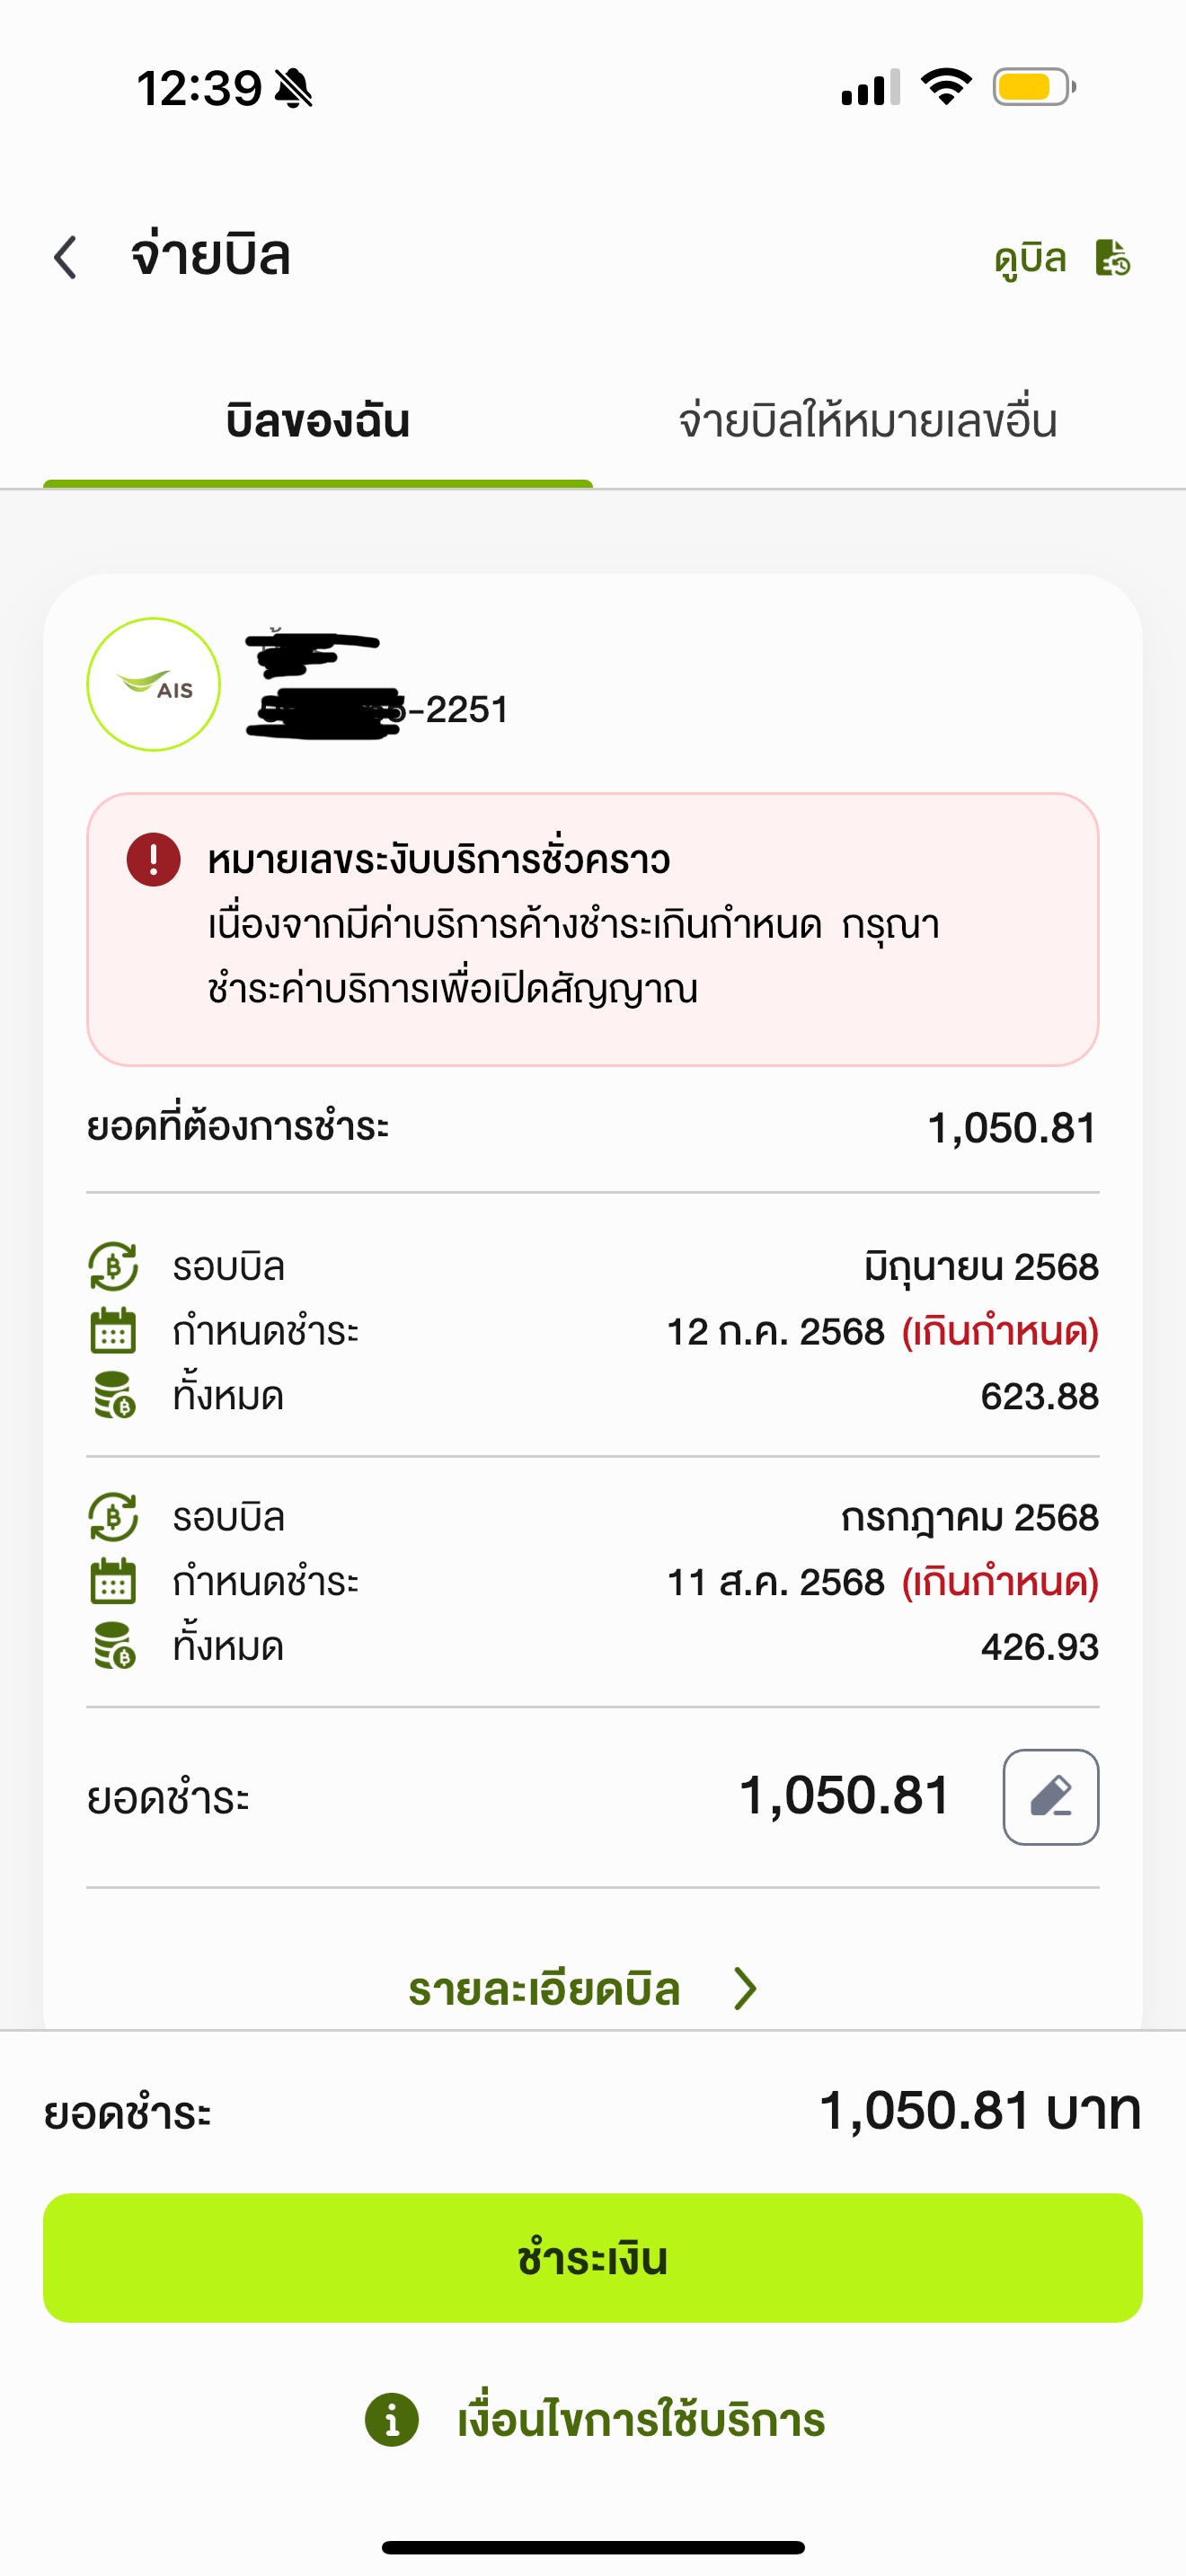1186x2576 pixels.
Task: Open the เงื่อนไขการใช้บริการ terms link
Action: click(642, 2420)
